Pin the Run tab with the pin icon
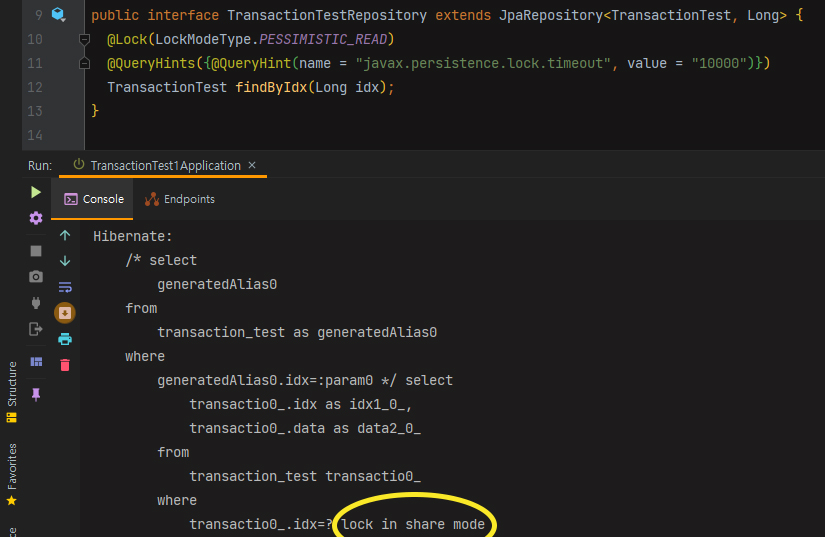 (x=36, y=394)
